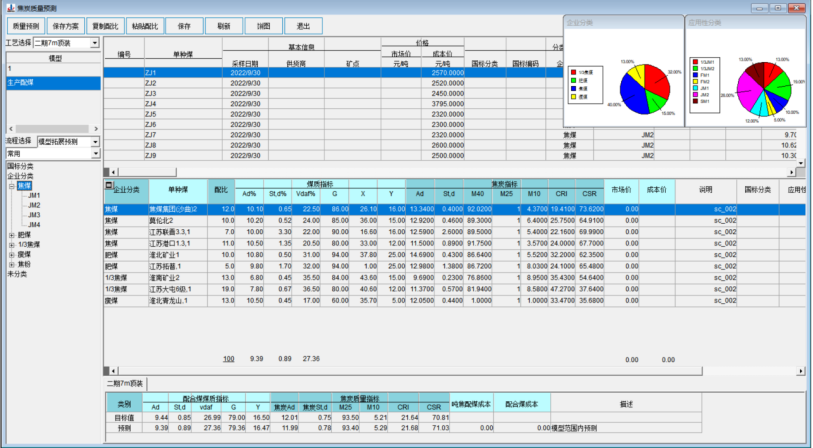This screenshot has width=813, height=448.
Task: Click the 刷新 button
Action: pos(224,26)
